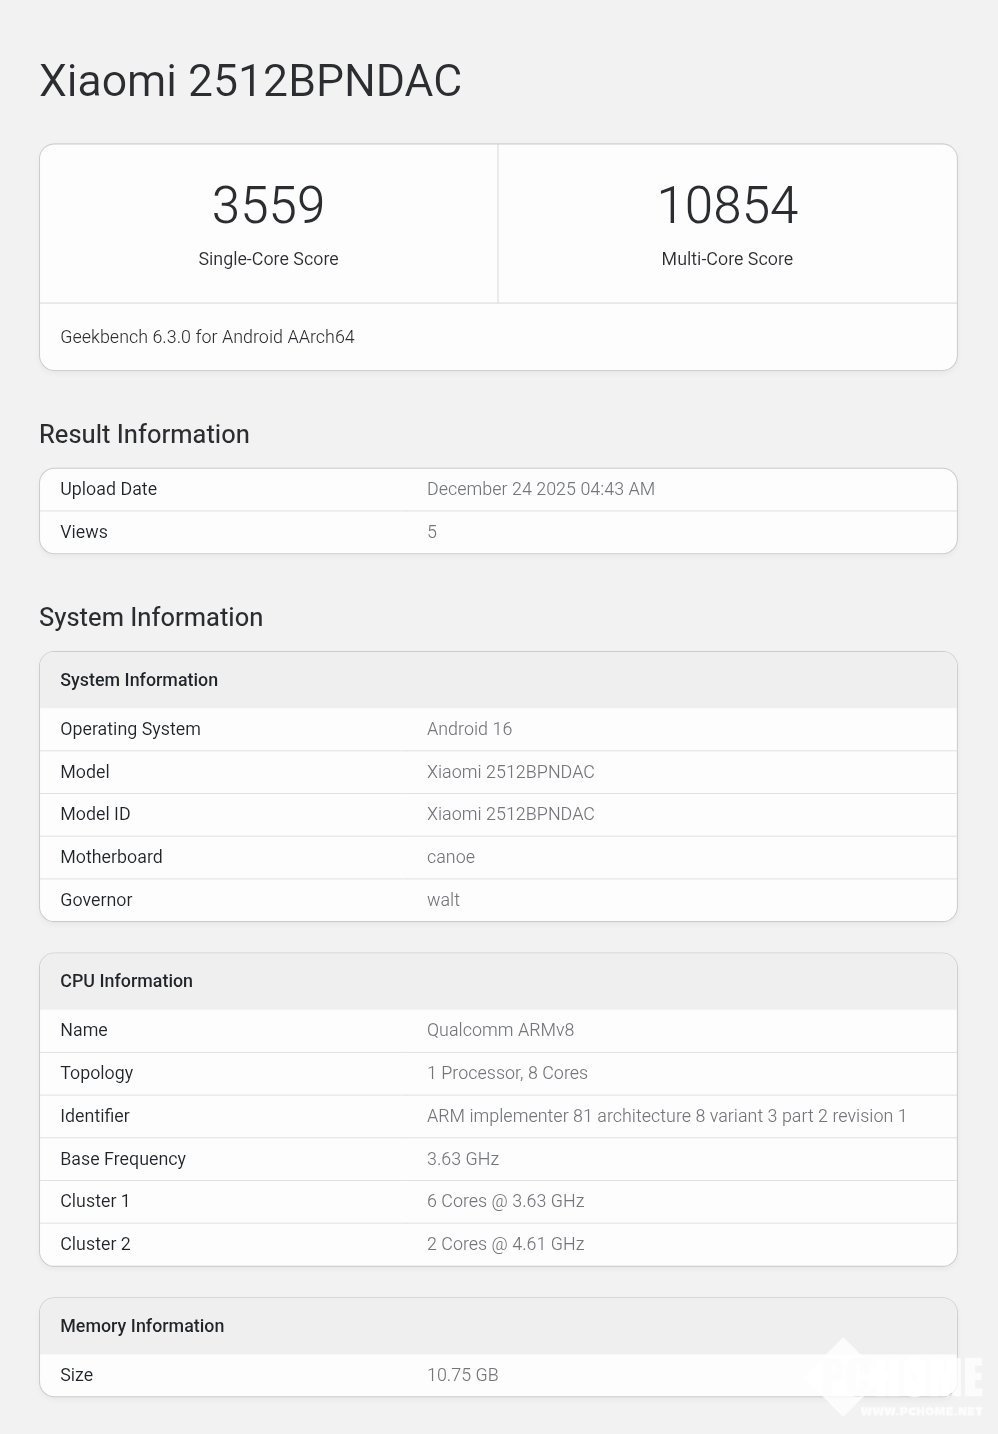Click the single-core score 3559
Screen dimensions: 998x1434
268,205
